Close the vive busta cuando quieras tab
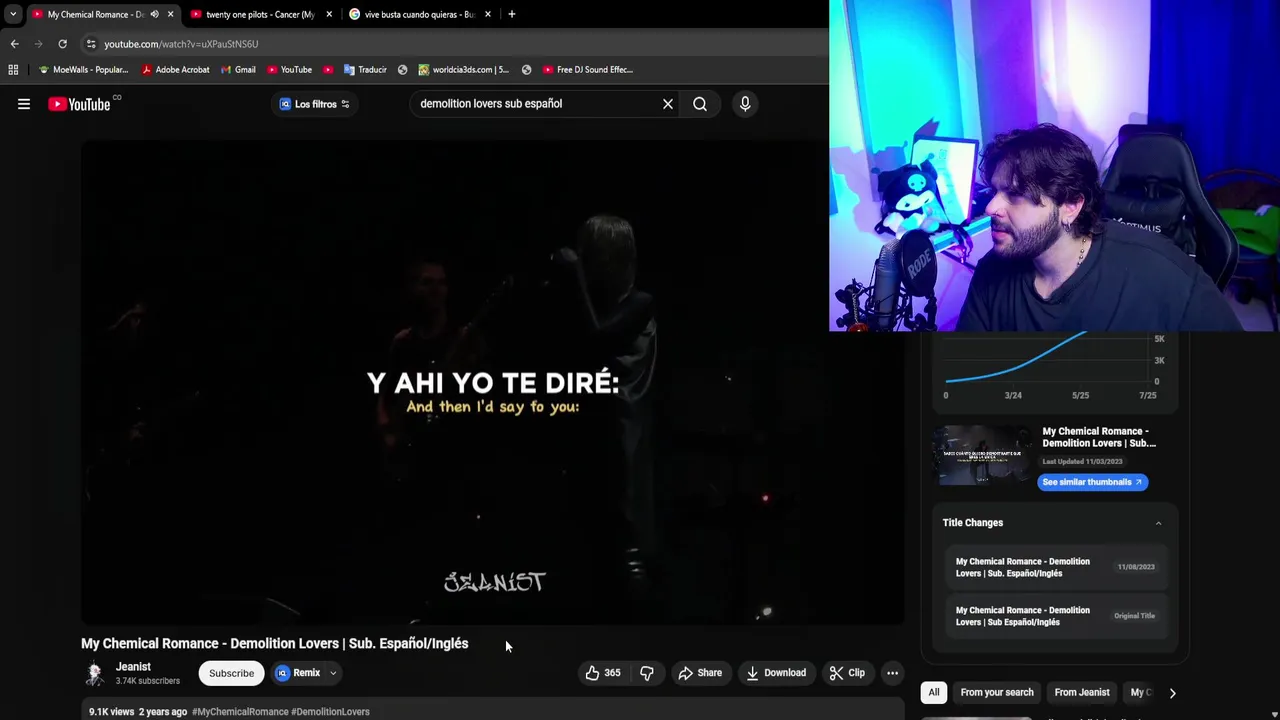This screenshot has height=720, width=1280. coord(488,14)
